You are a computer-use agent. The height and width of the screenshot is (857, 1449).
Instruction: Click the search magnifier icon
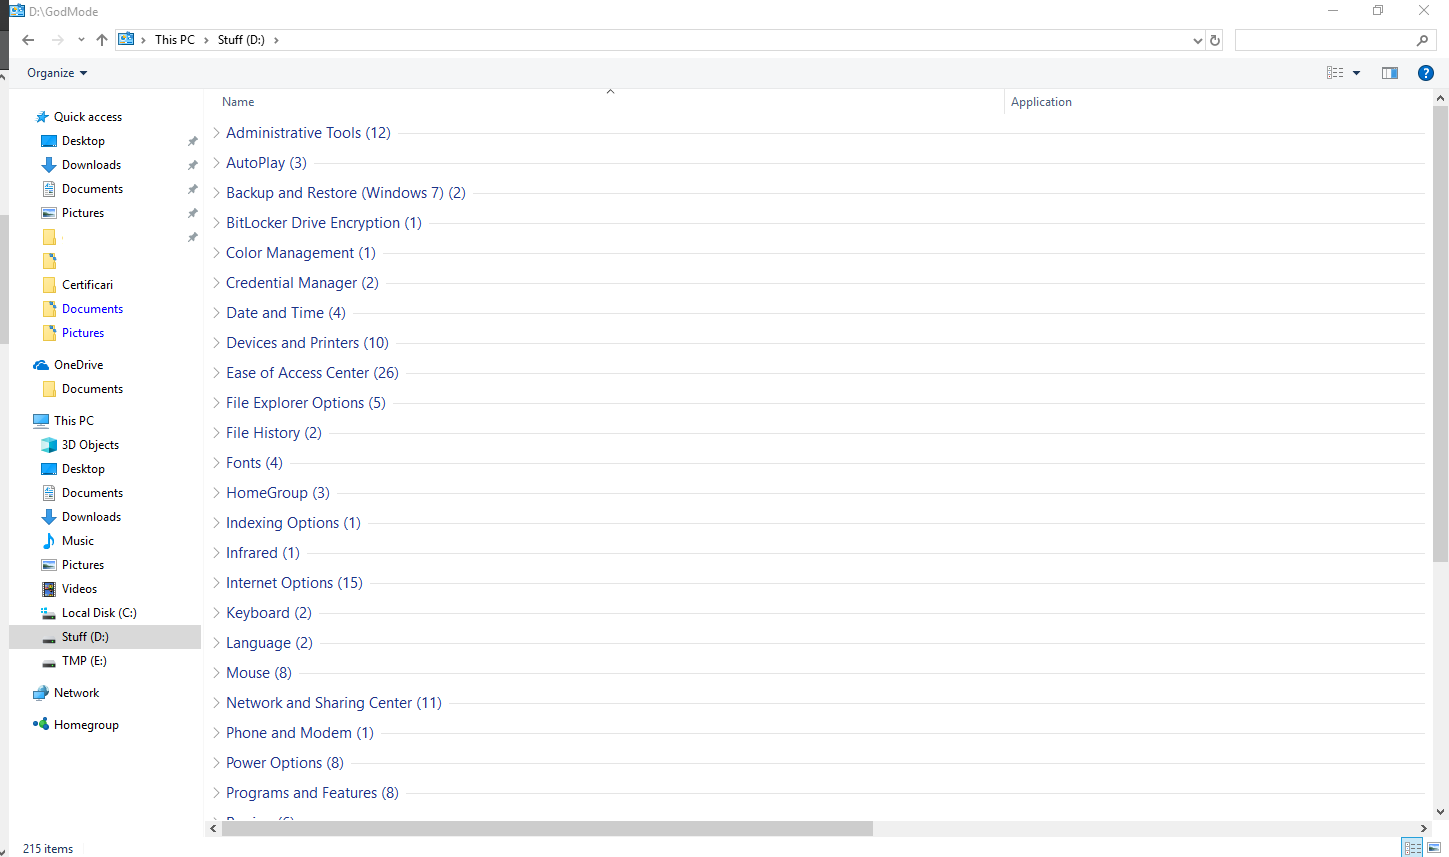[x=1422, y=40]
